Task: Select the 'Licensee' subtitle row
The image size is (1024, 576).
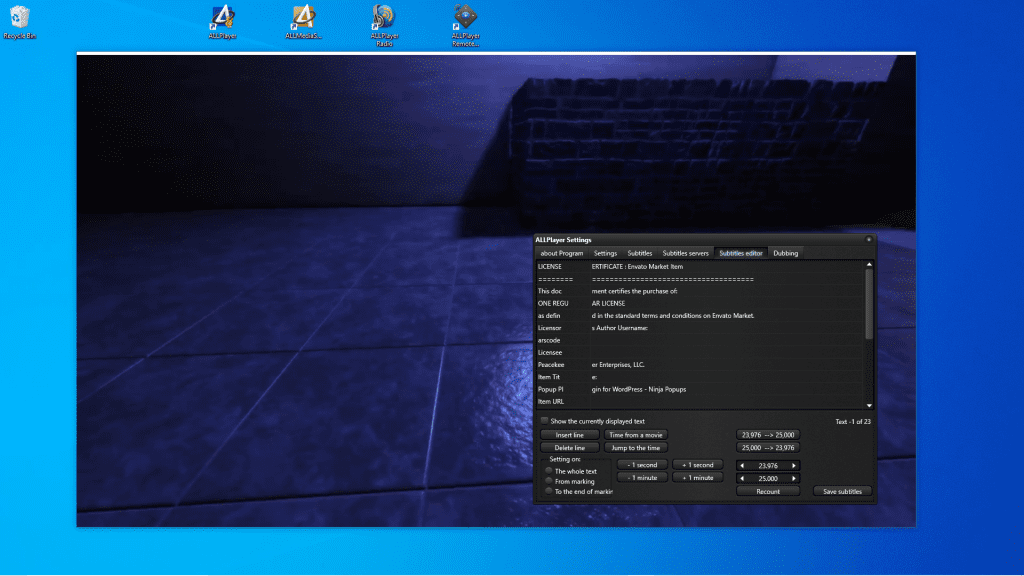Action: [x=700, y=353]
